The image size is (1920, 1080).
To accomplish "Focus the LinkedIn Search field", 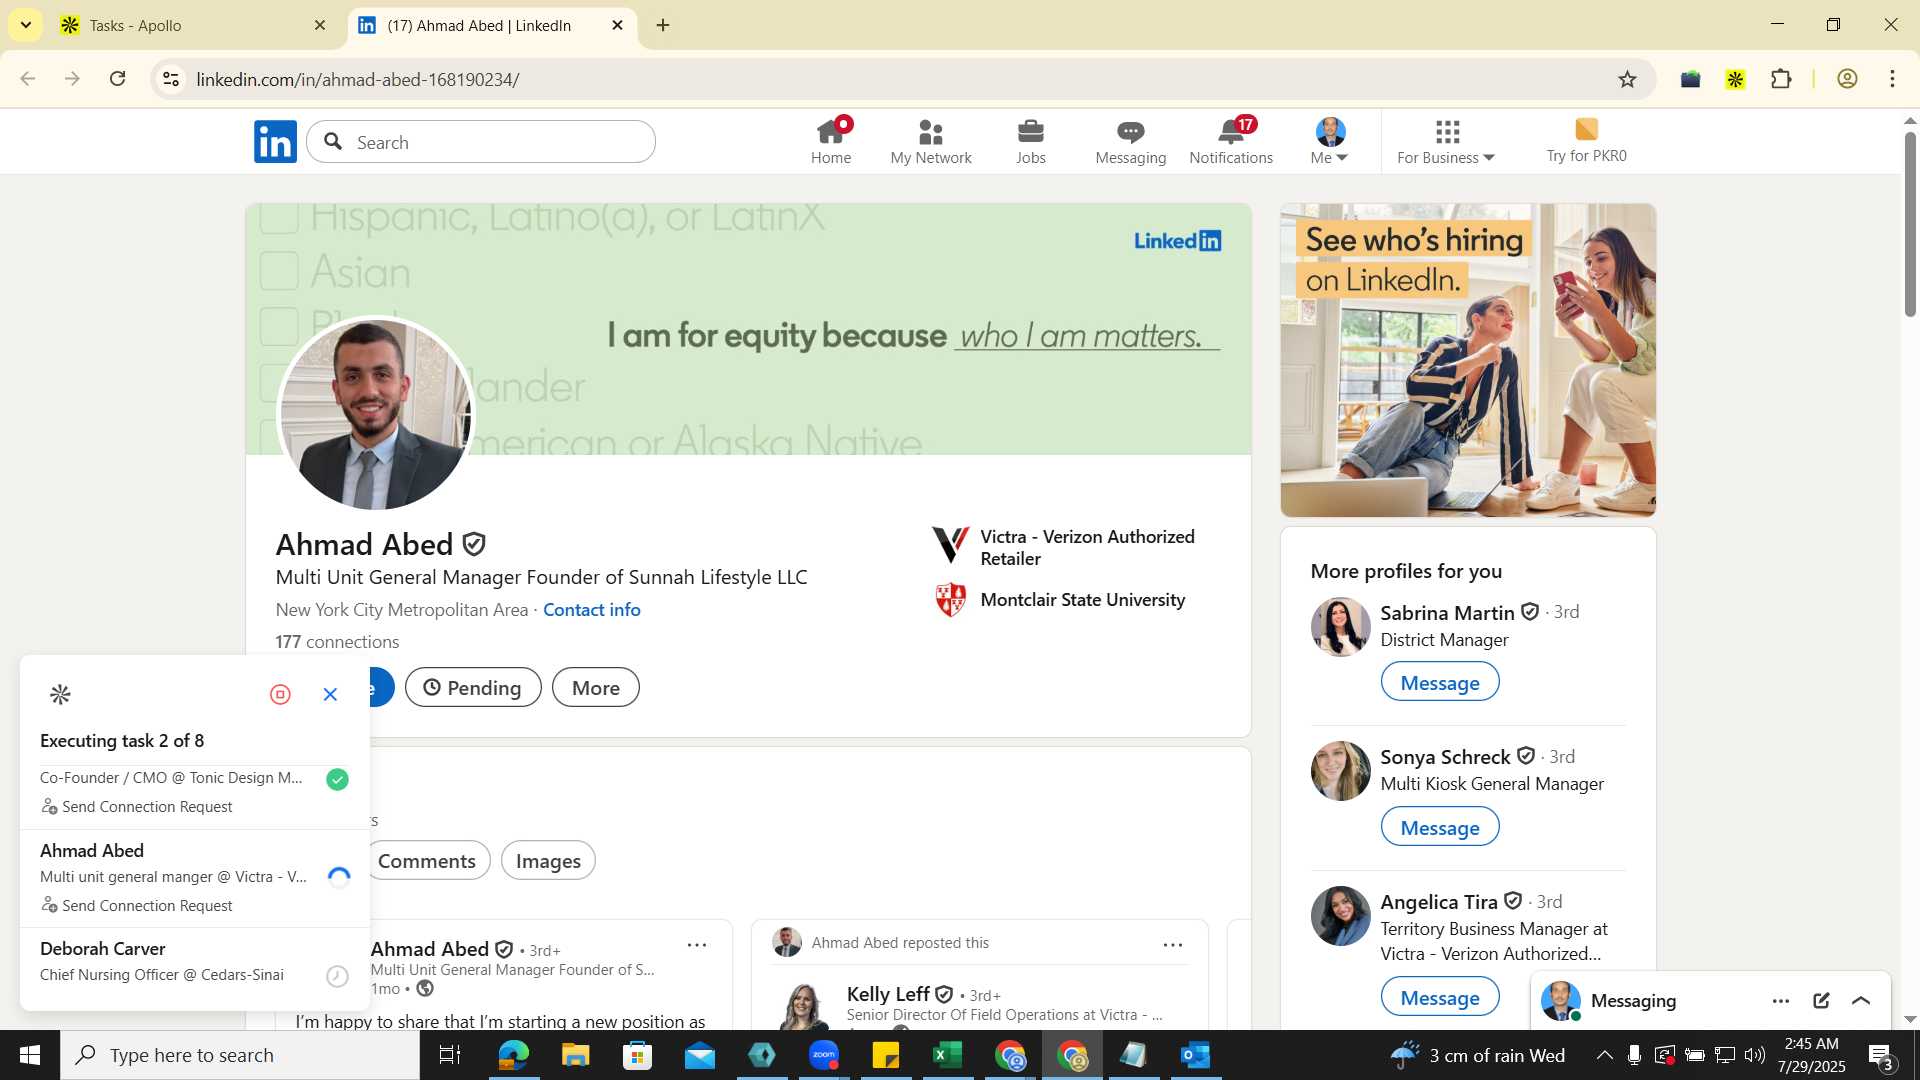I will click(x=481, y=142).
